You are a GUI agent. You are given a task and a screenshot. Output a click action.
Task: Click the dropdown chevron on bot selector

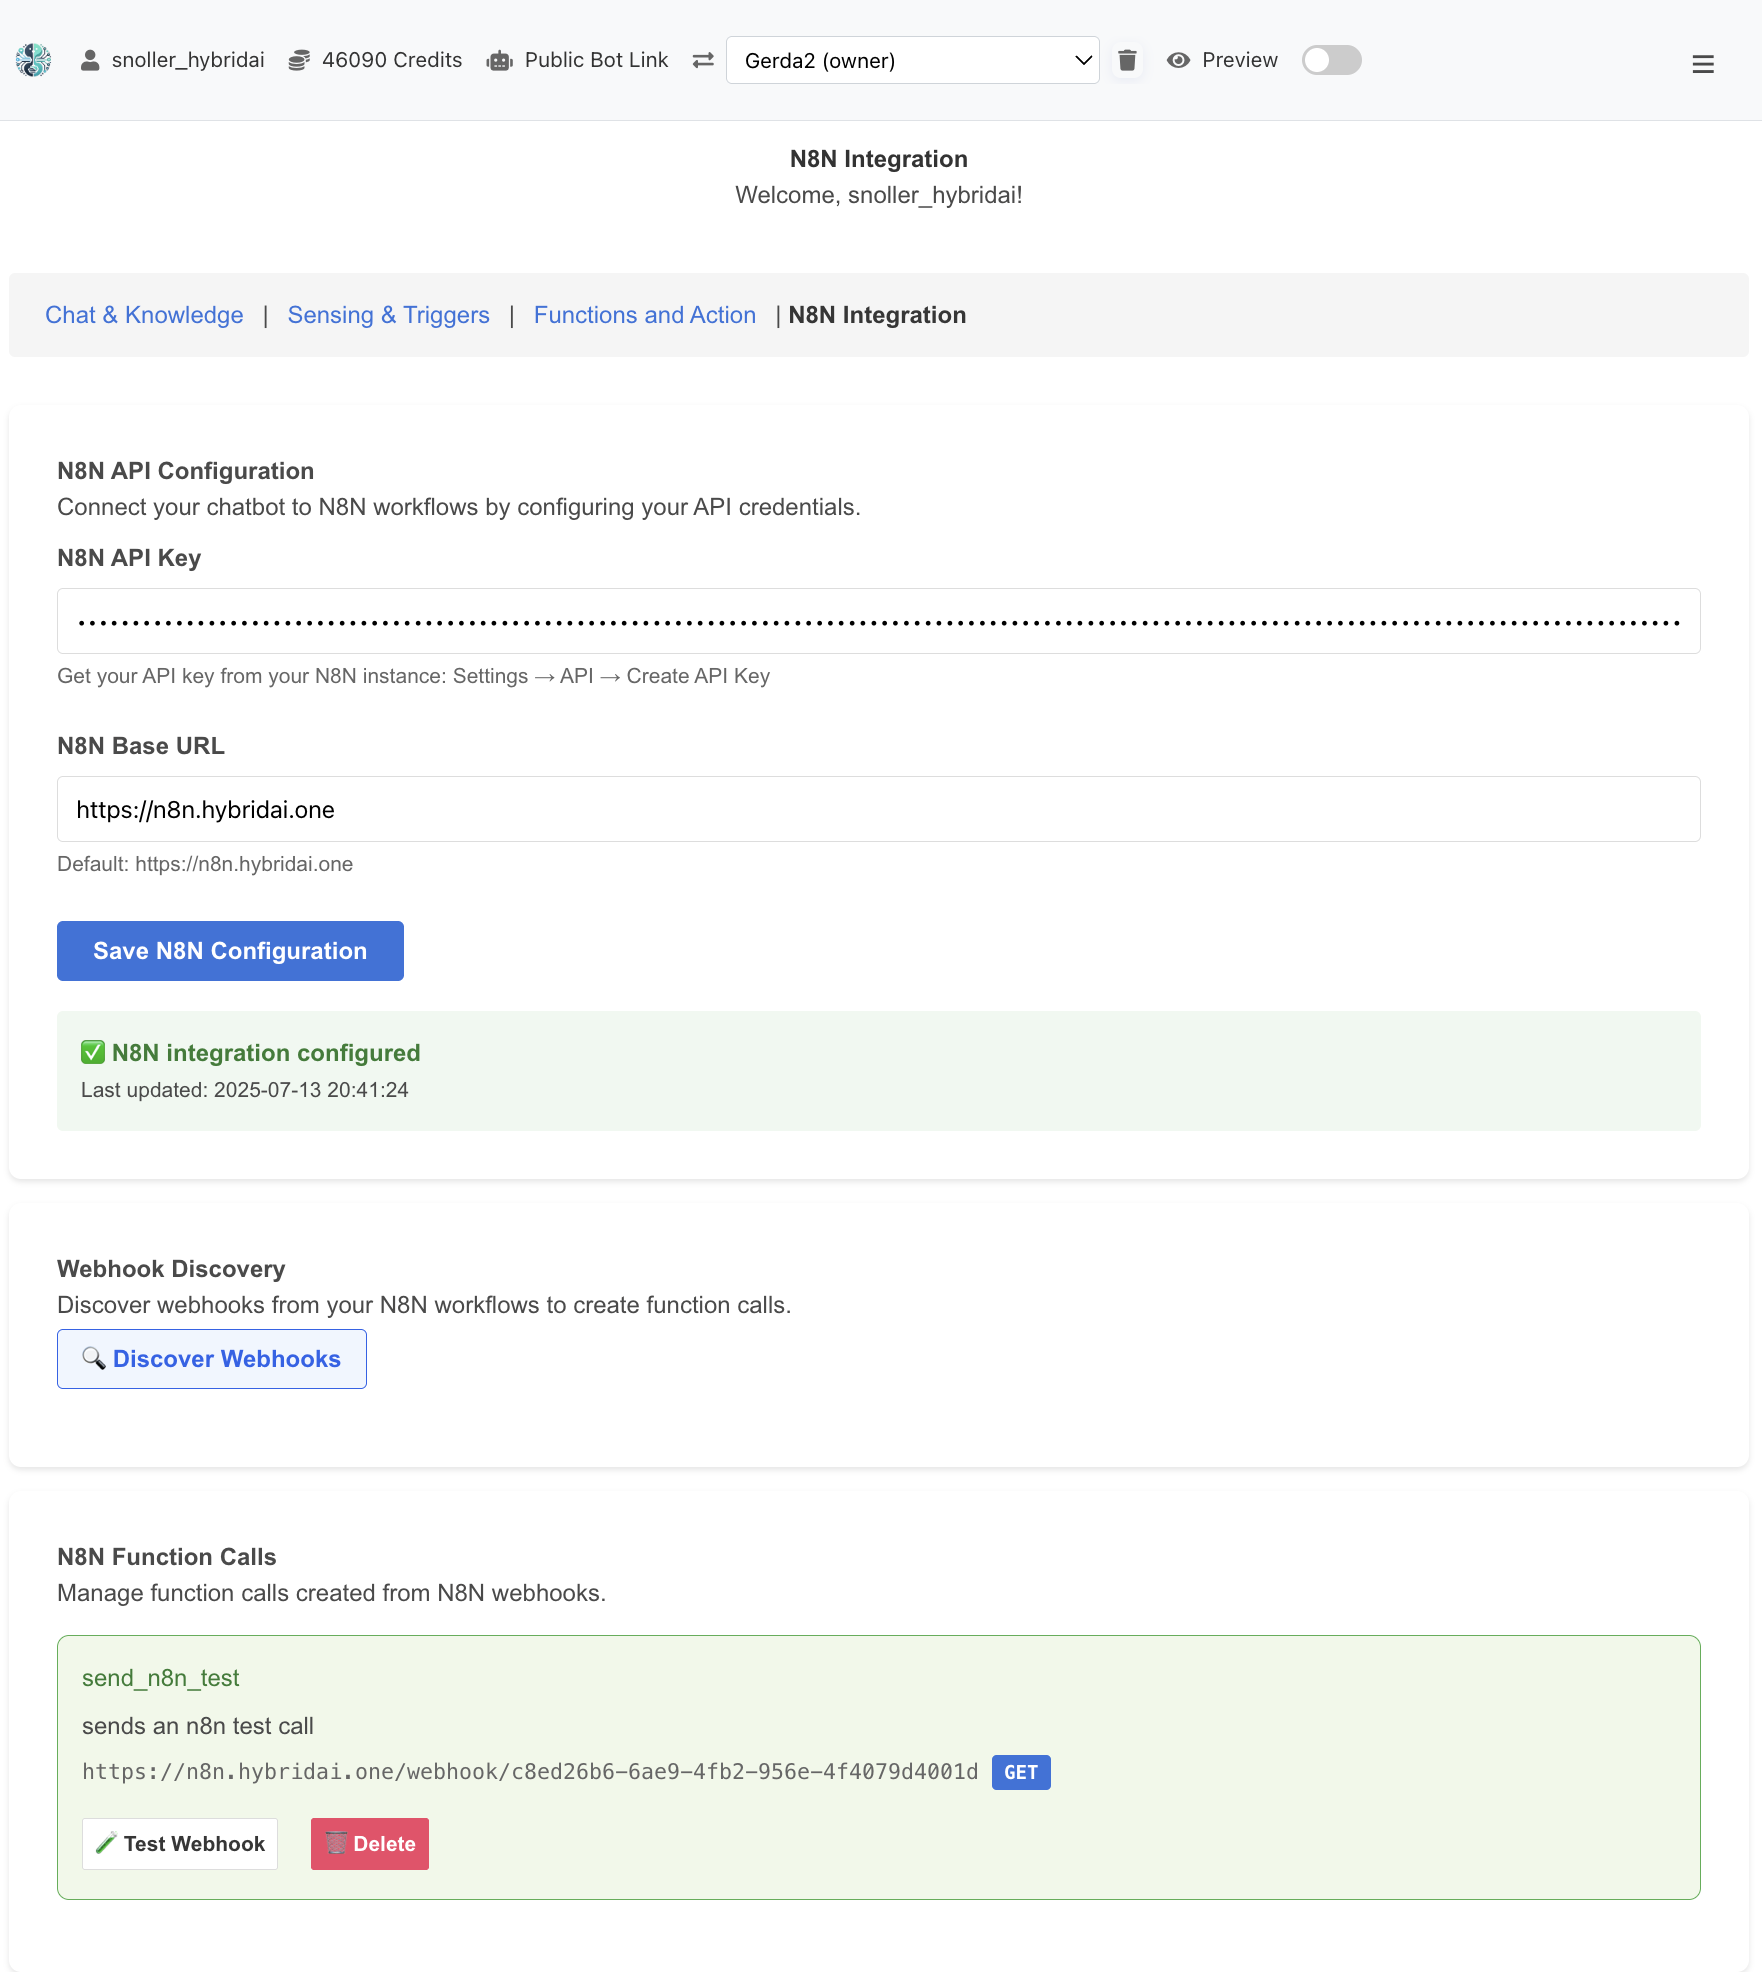pos(1081,60)
